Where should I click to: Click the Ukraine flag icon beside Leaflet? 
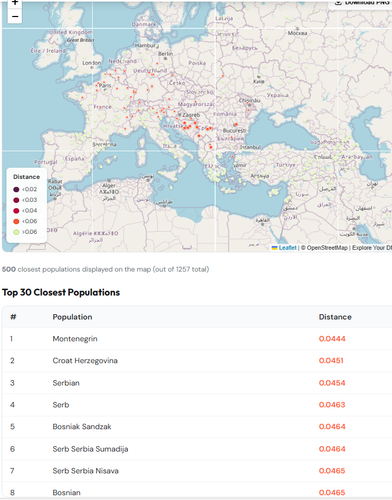click(x=275, y=248)
